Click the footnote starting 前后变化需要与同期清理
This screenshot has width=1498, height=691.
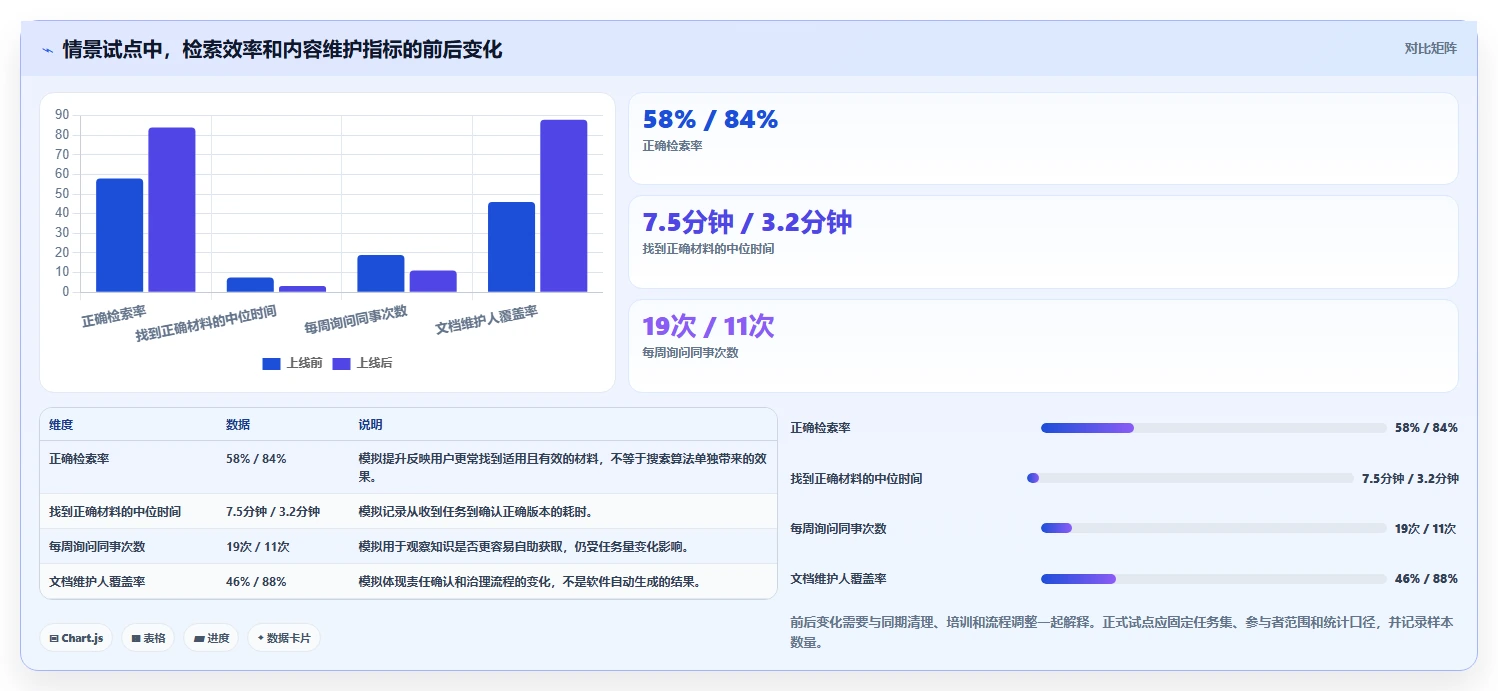click(1122, 632)
